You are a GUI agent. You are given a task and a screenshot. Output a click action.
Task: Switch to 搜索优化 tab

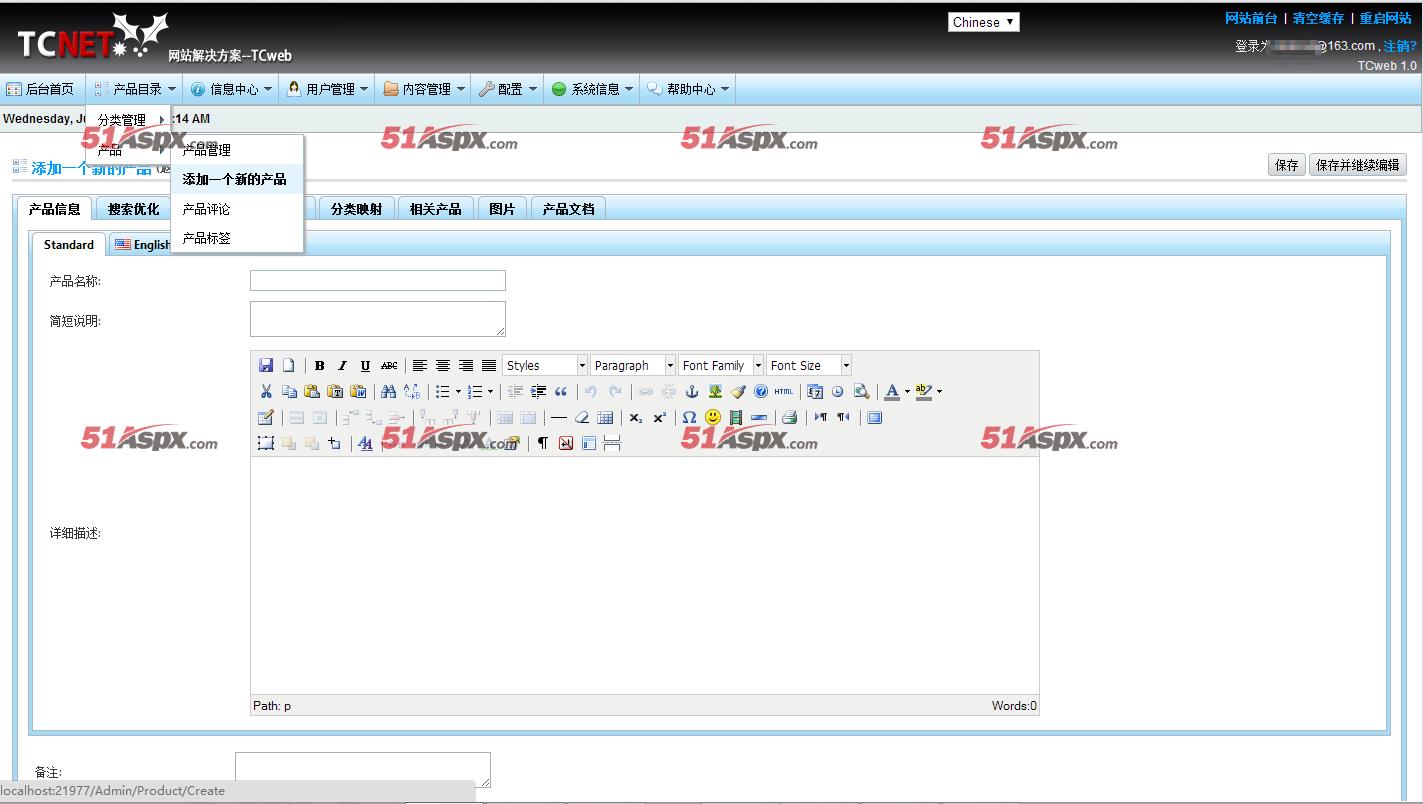pyautogui.click(x=133, y=209)
